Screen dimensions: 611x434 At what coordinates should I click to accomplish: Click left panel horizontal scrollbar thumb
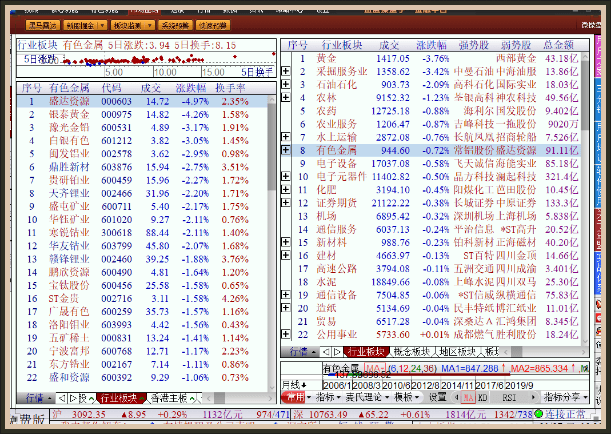point(219,398)
